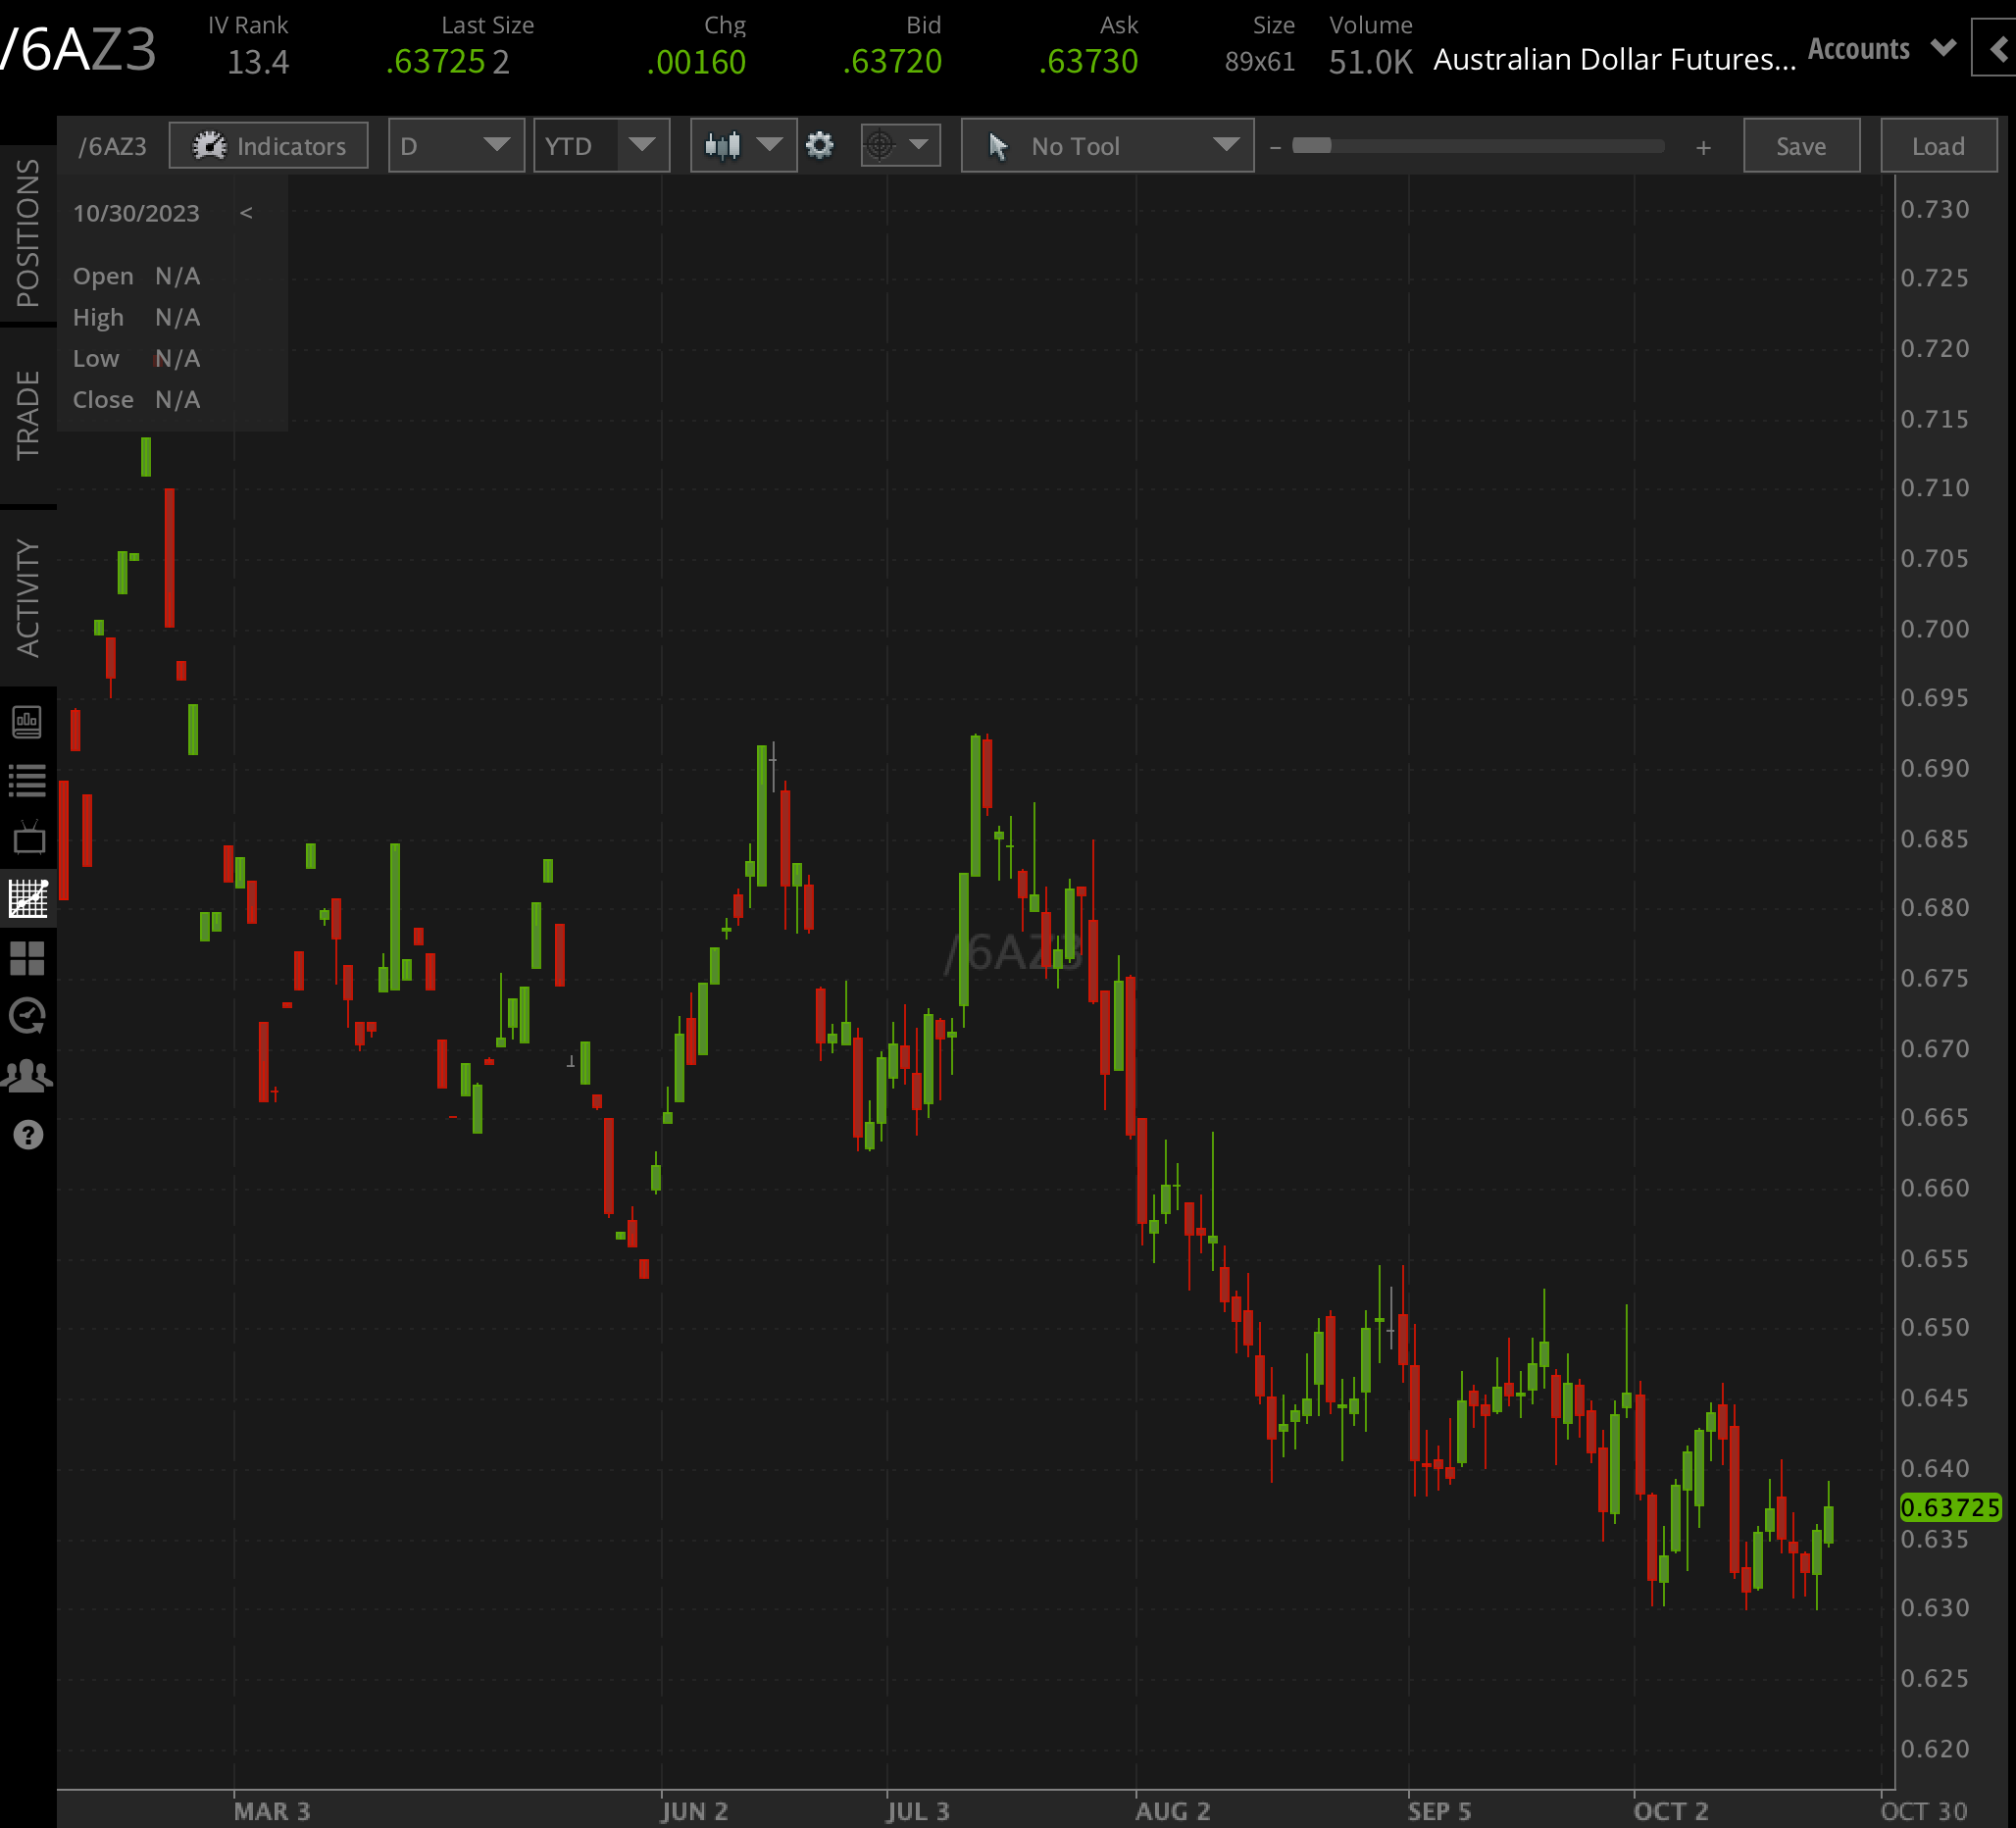
Task: Open the YTD range dropdown
Action: (x=601, y=146)
